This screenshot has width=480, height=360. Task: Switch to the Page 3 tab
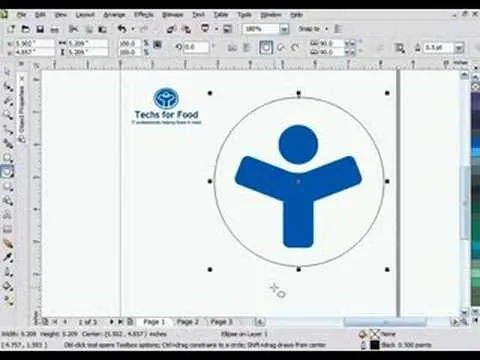[x=221, y=322]
